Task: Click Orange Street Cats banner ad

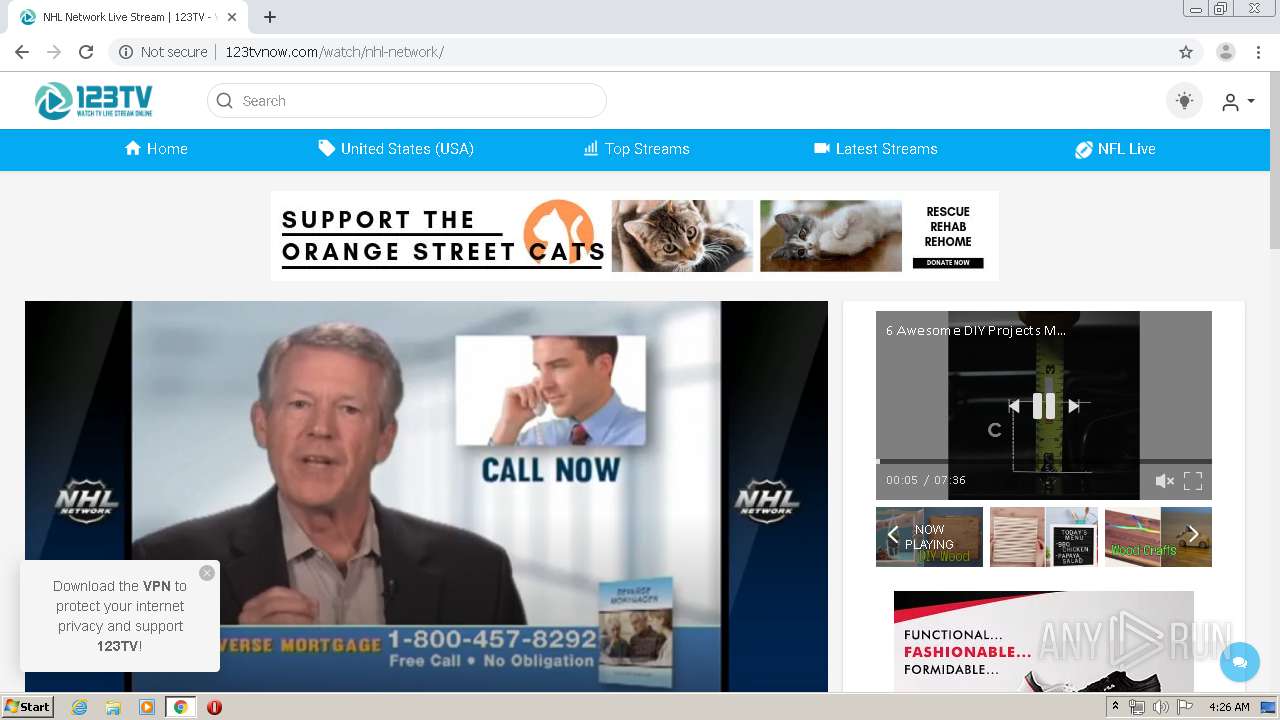Action: tap(634, 236)
